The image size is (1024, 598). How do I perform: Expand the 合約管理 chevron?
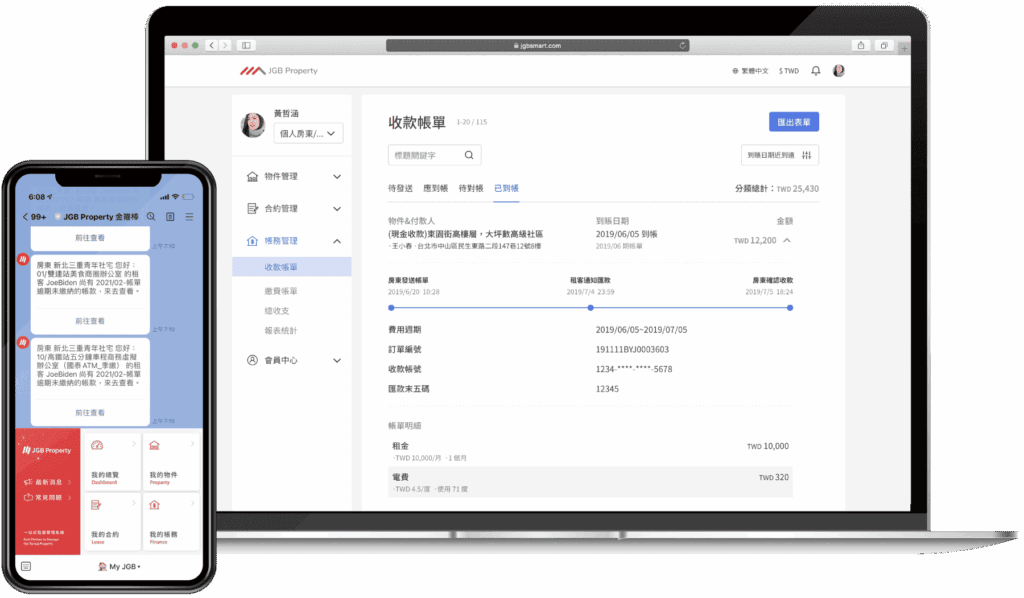click(x=337, y=209)
